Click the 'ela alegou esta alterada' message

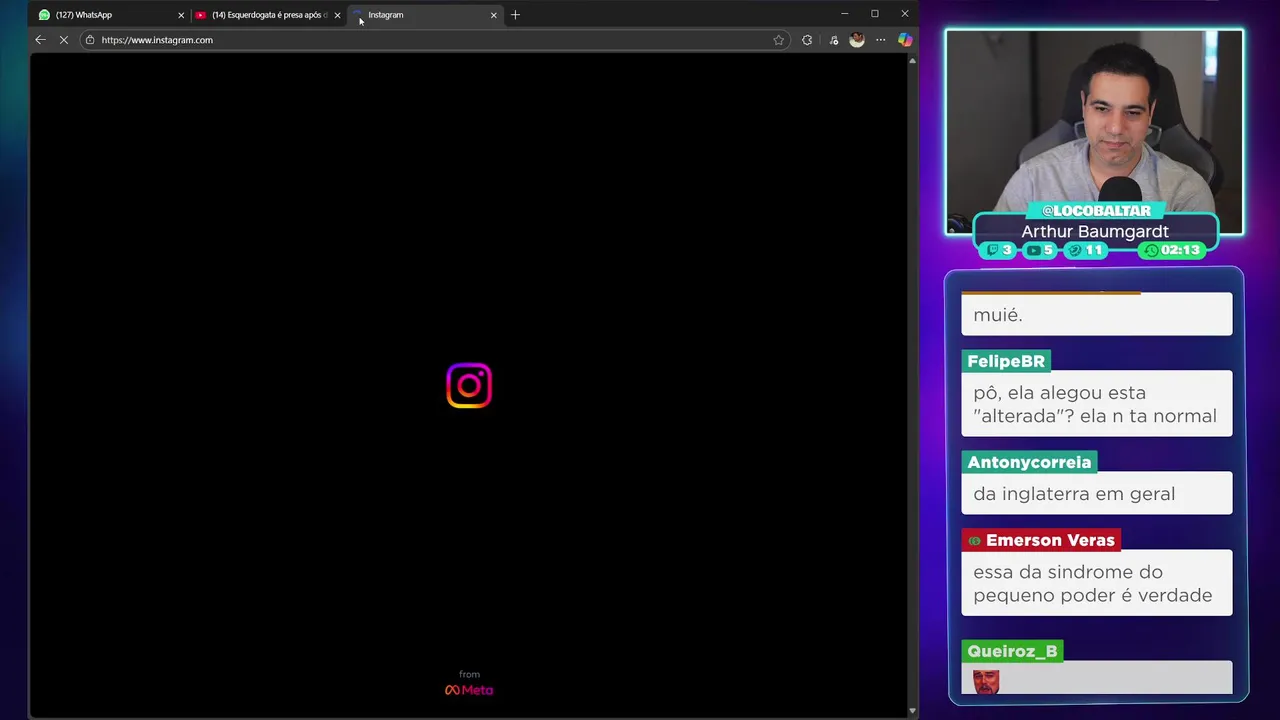point(1097,404)
